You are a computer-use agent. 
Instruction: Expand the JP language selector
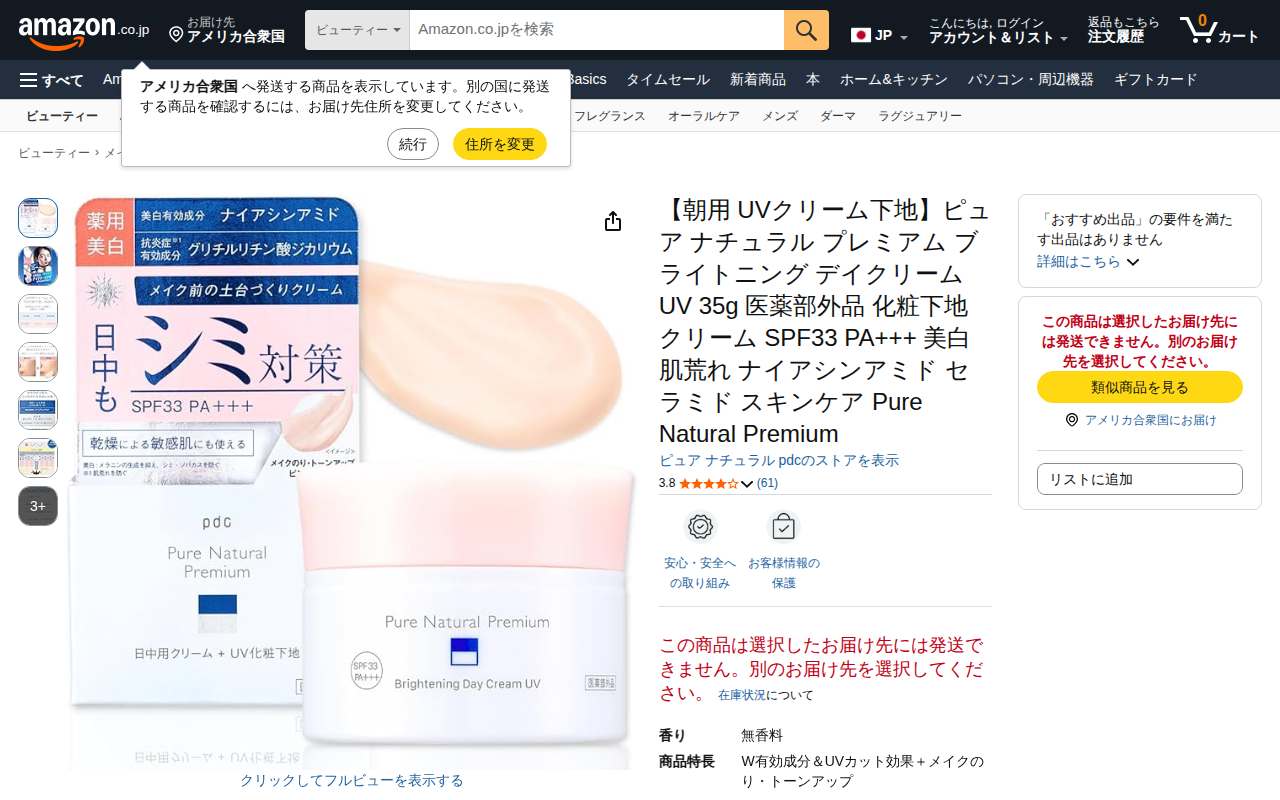click(880, 36)
